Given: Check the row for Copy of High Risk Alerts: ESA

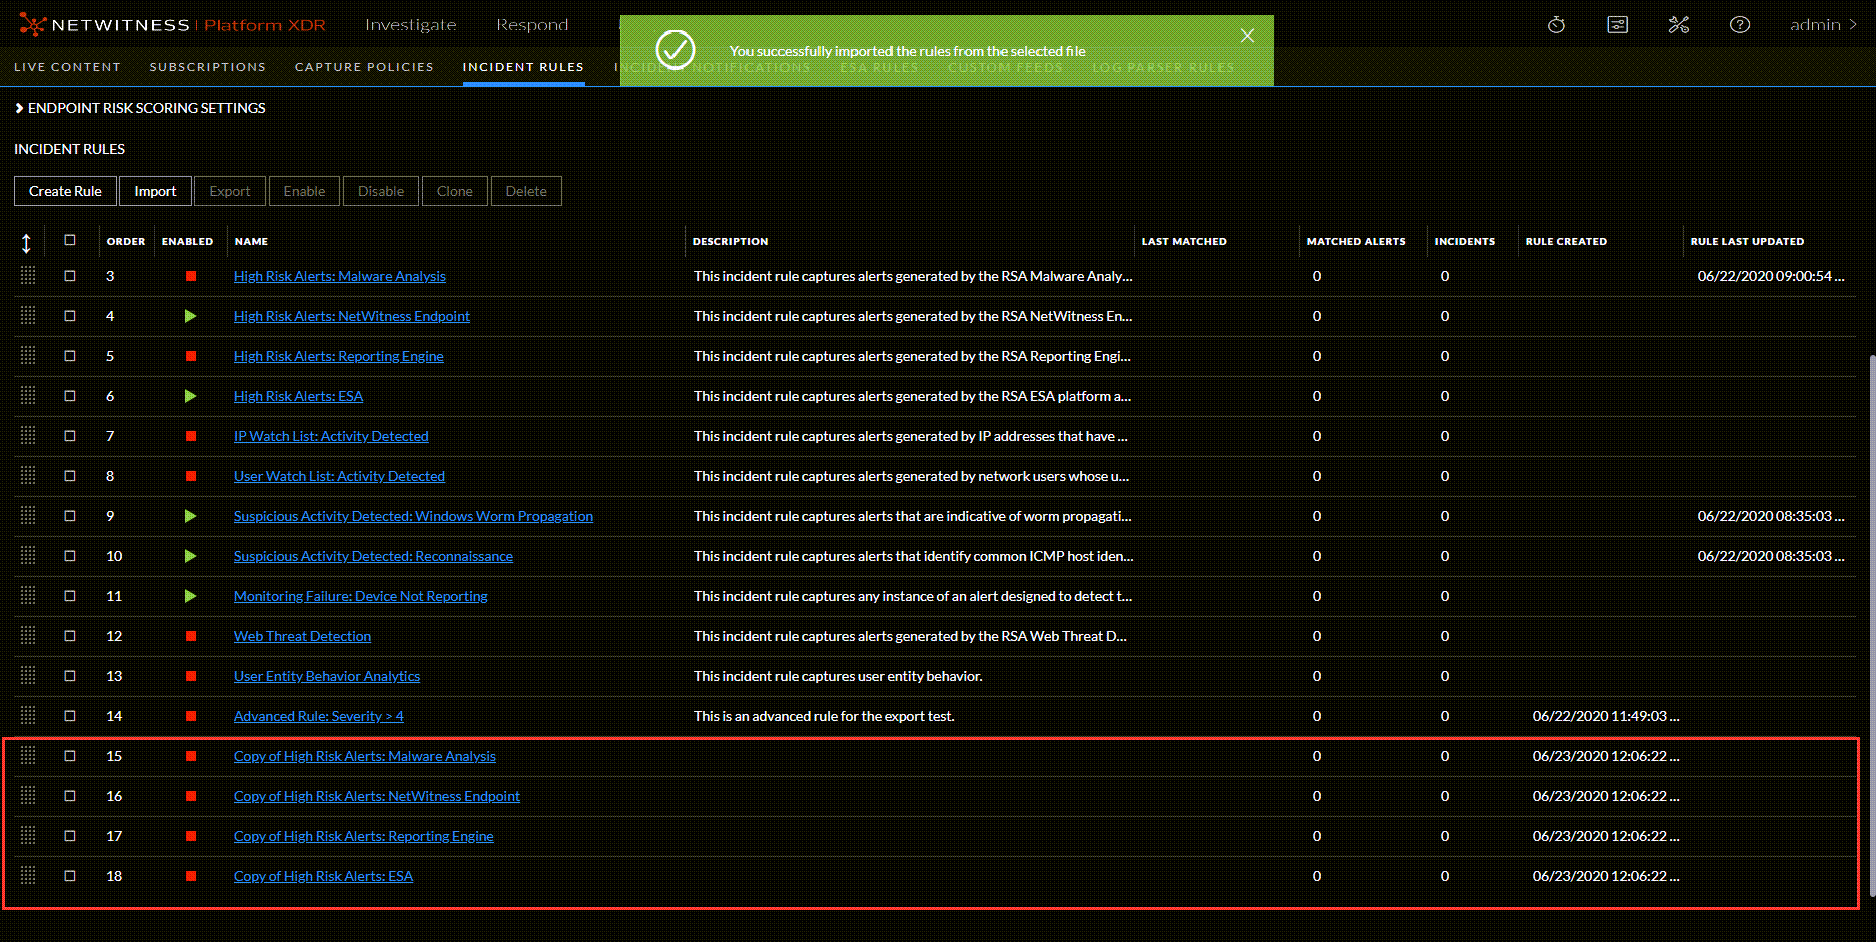Looking at the screenshot, I should point(69,876).
